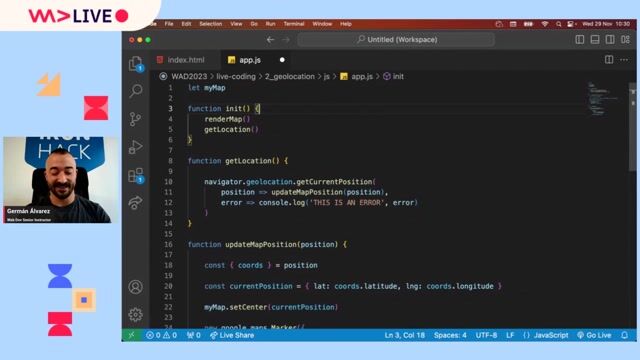Go back with the navigation arrow
Viewport: 640px width, 360px height.
tap(270, 40)
